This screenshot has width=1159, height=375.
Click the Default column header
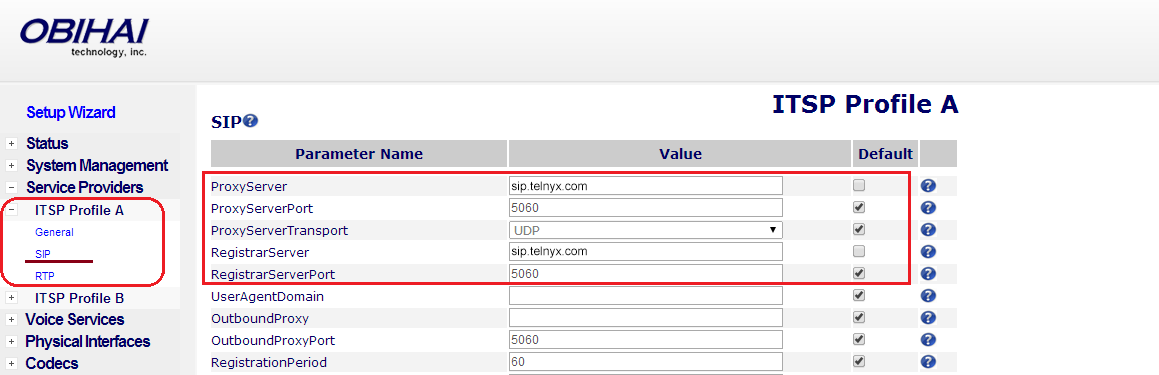tap(886, 154)
